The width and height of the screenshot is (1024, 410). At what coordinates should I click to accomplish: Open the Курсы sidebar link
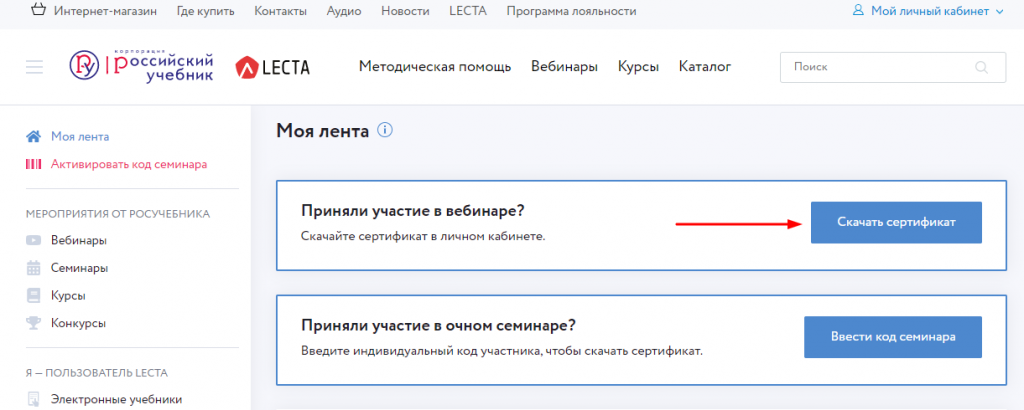[x=69, y=295]
